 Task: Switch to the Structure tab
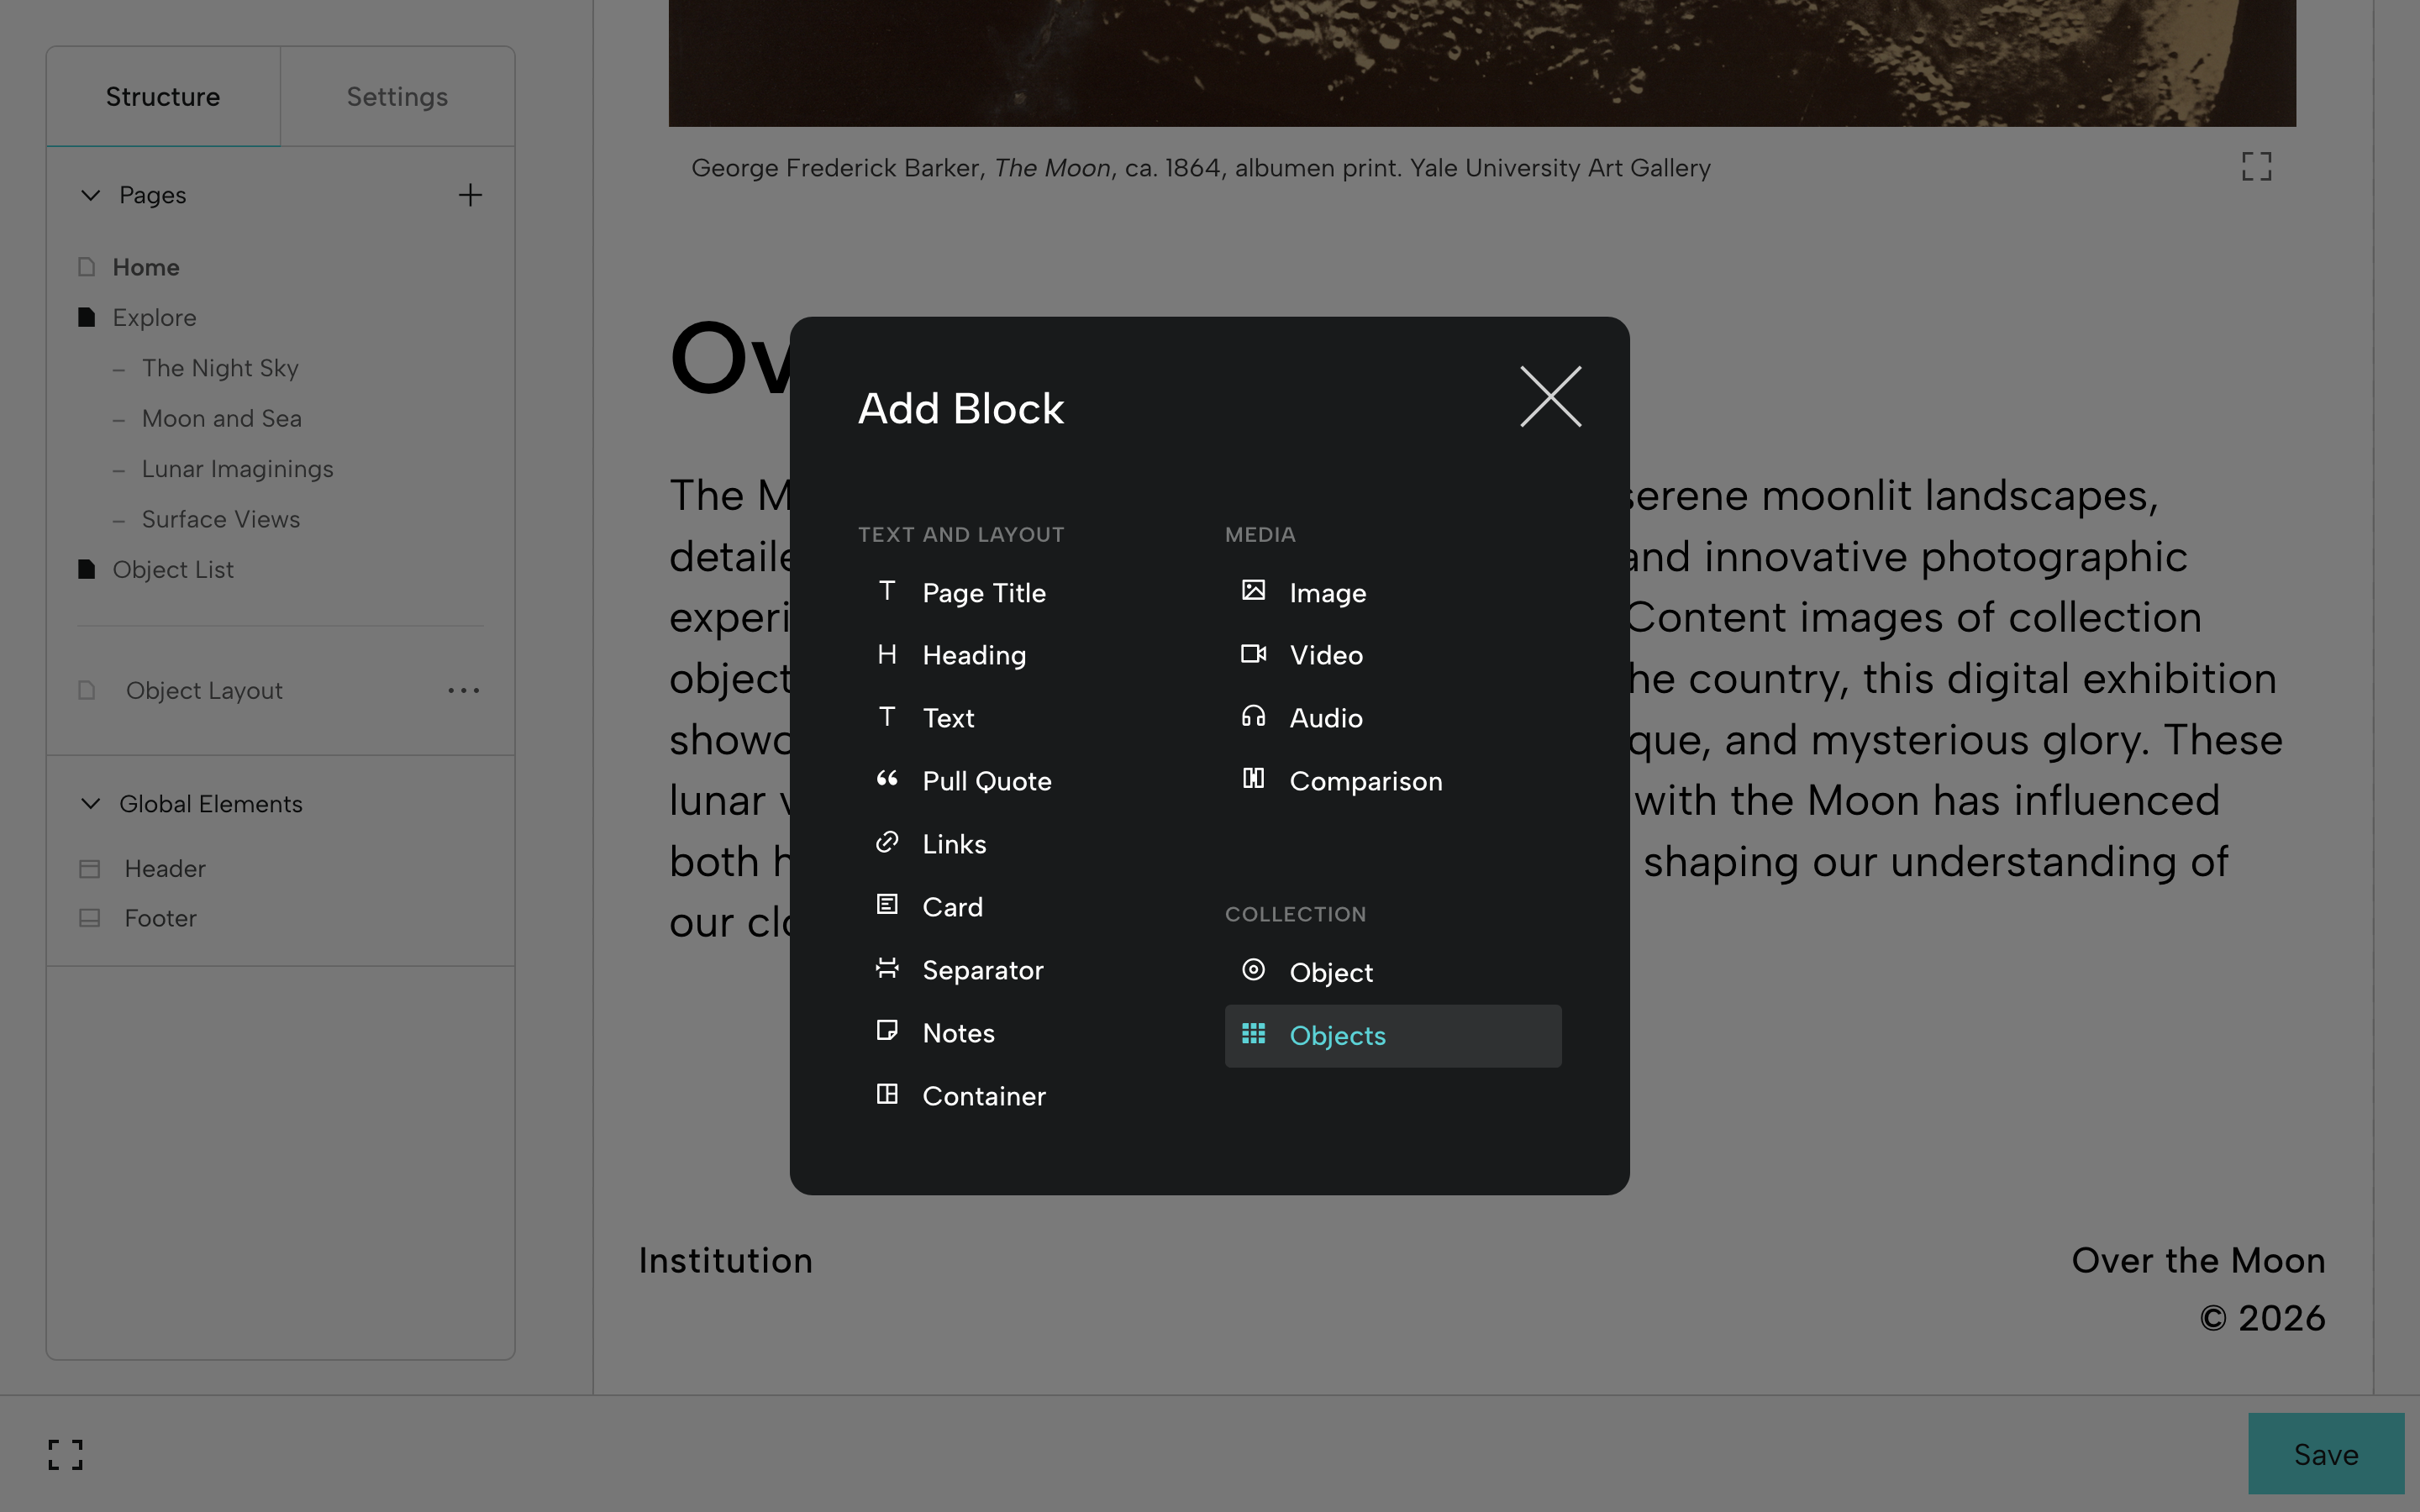163,96
